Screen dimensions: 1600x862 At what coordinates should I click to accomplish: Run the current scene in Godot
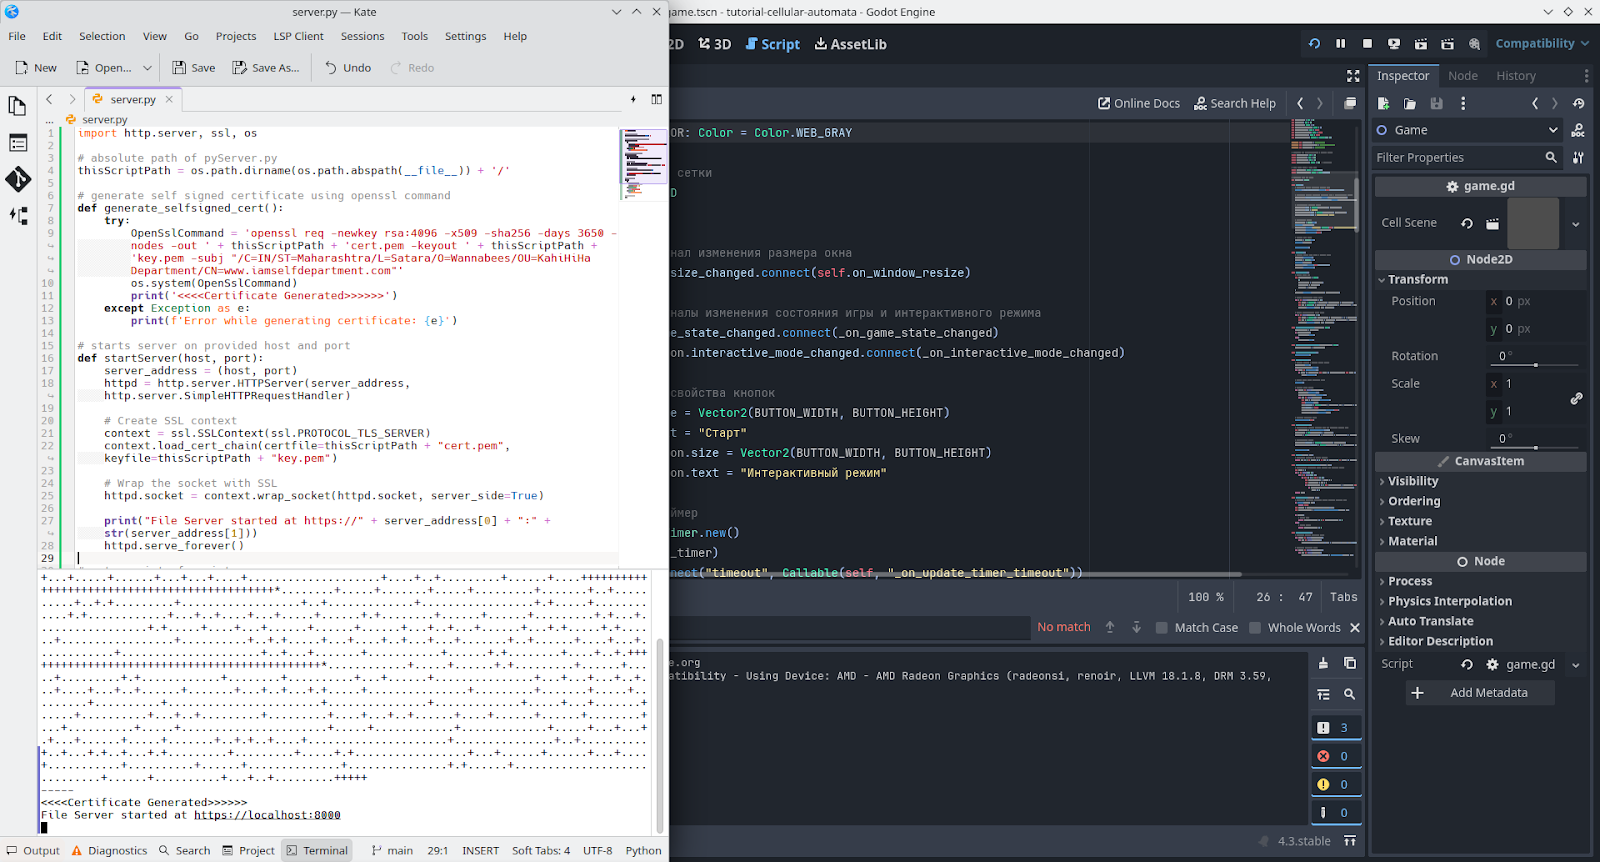click(1421, 44)
